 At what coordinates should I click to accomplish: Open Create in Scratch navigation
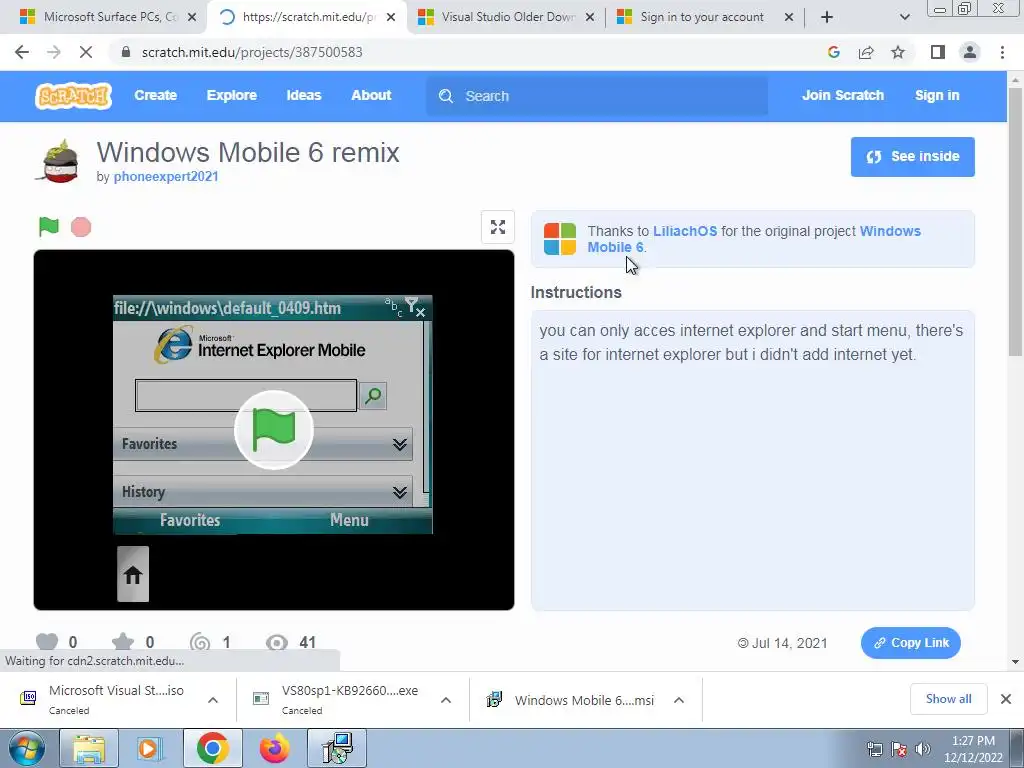click(x=155, y=95)
